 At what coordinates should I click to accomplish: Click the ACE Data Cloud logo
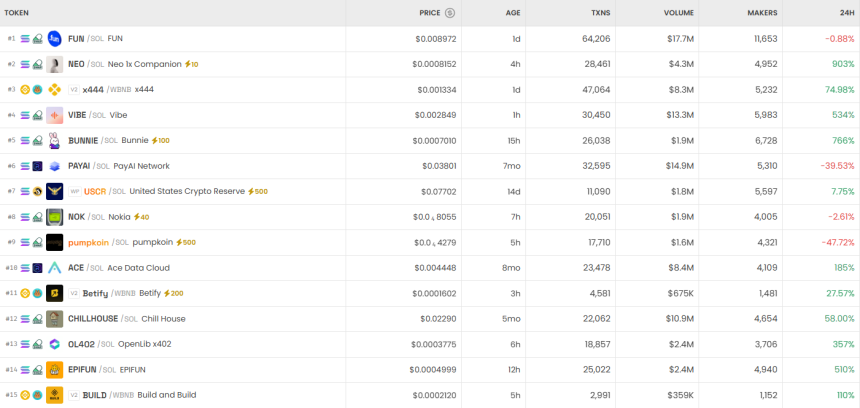54,268
